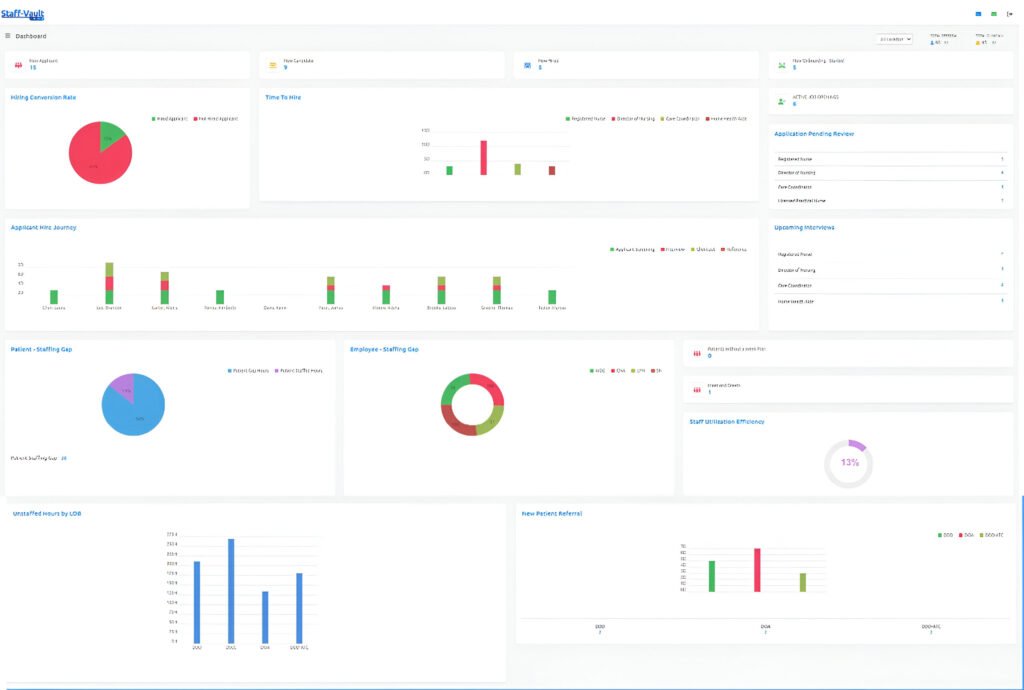Click the New Hires card icon
This screenshot has width=1024, height=690.
tap(527, 65)
